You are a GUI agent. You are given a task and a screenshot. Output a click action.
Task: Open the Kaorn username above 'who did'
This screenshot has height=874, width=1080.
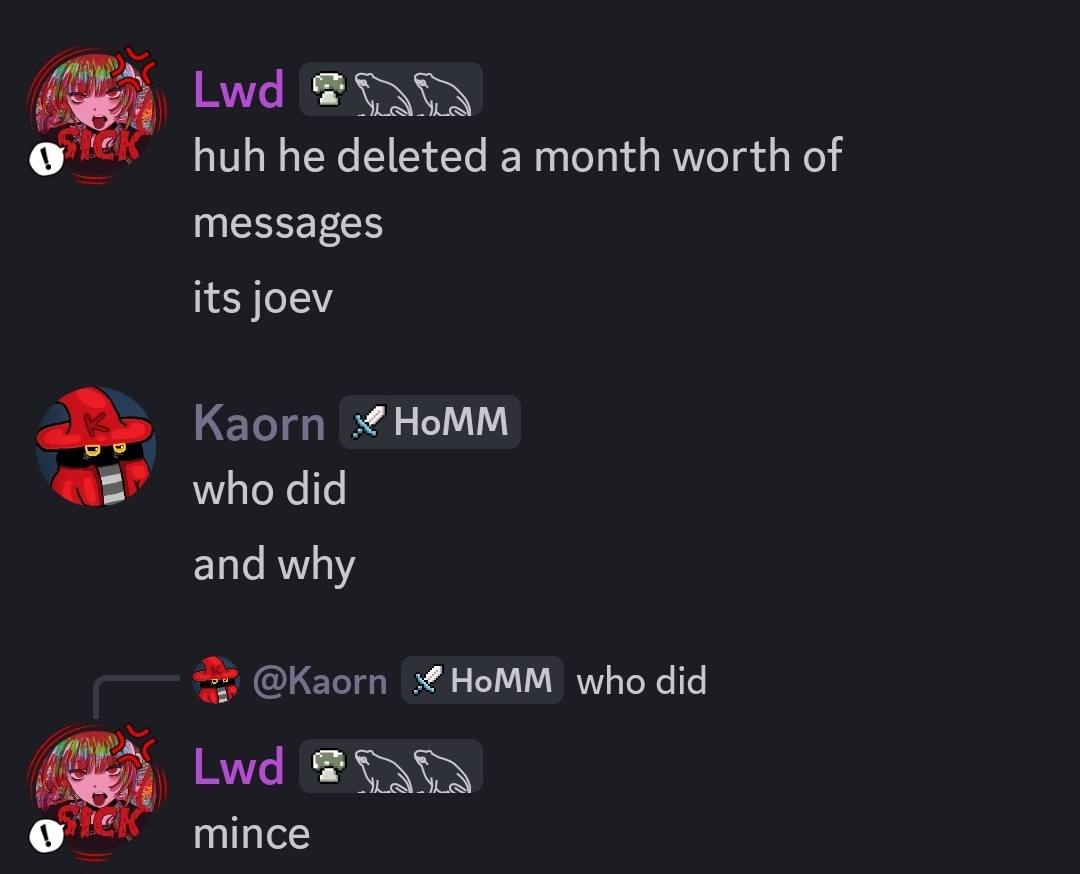point(259,422)
